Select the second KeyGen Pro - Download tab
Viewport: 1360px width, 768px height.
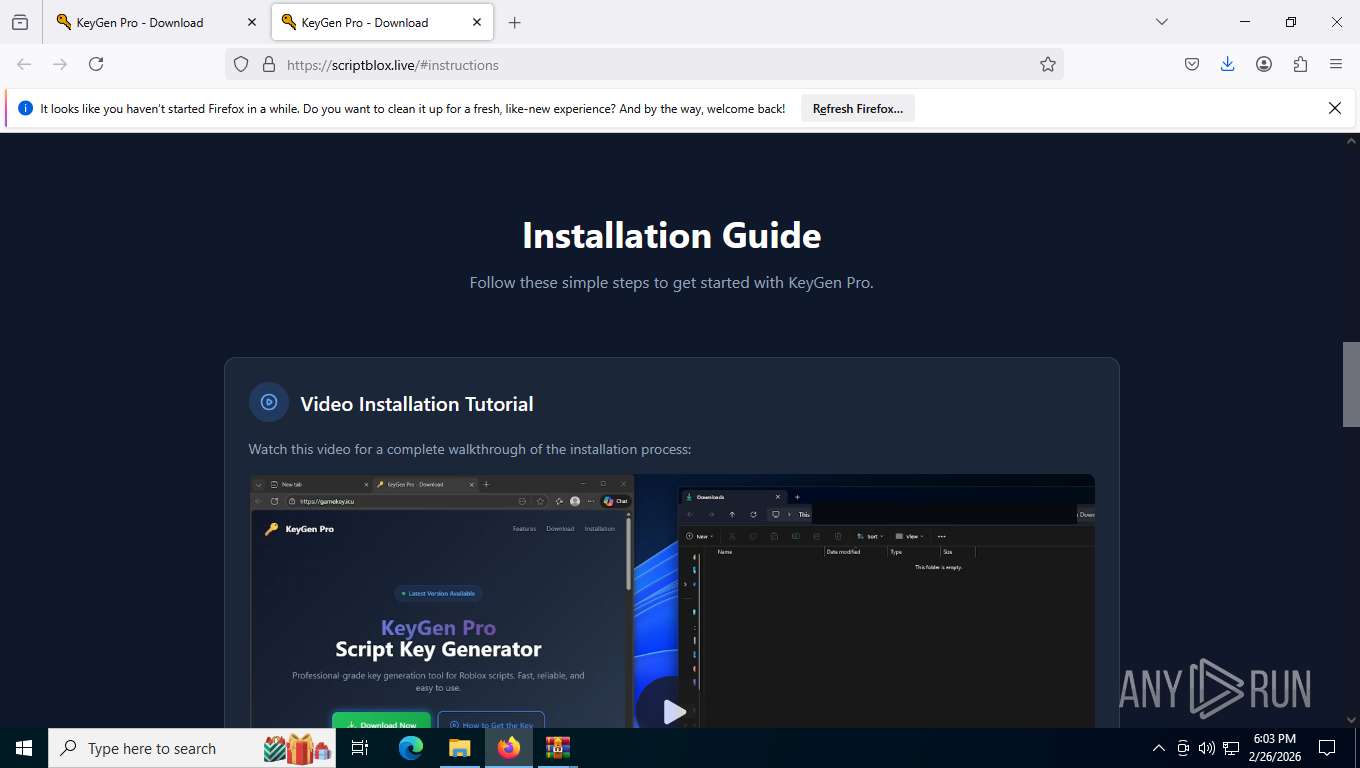(x=381, y=22)
